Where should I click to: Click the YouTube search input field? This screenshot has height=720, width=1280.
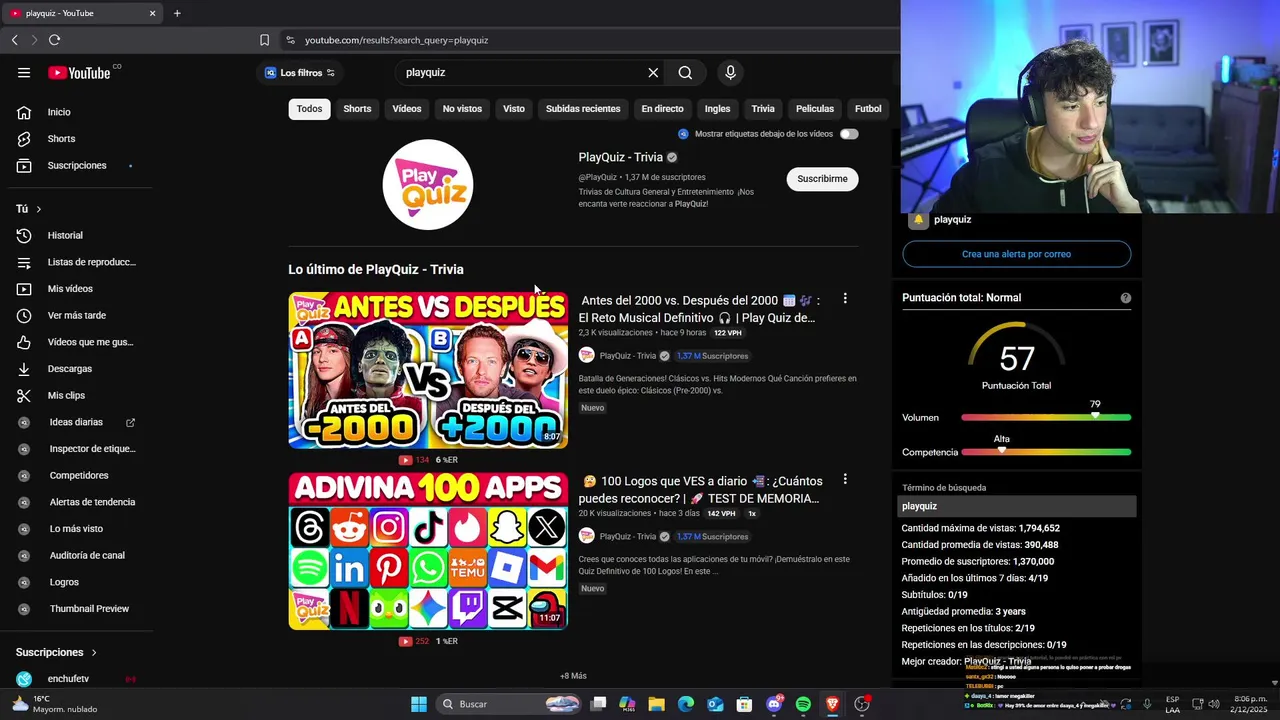(x=520, y=72)
